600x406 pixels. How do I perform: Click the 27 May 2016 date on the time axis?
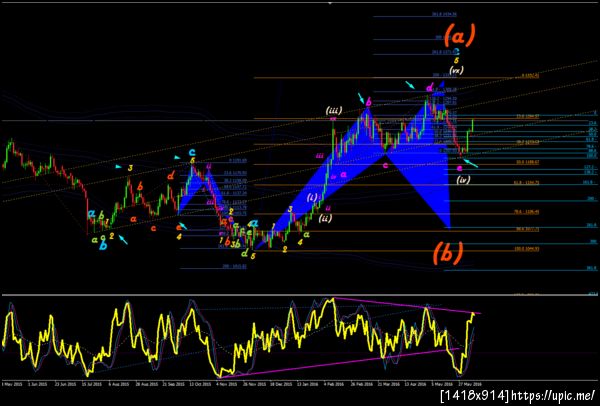pyautogui.click(x=470, y=383)
